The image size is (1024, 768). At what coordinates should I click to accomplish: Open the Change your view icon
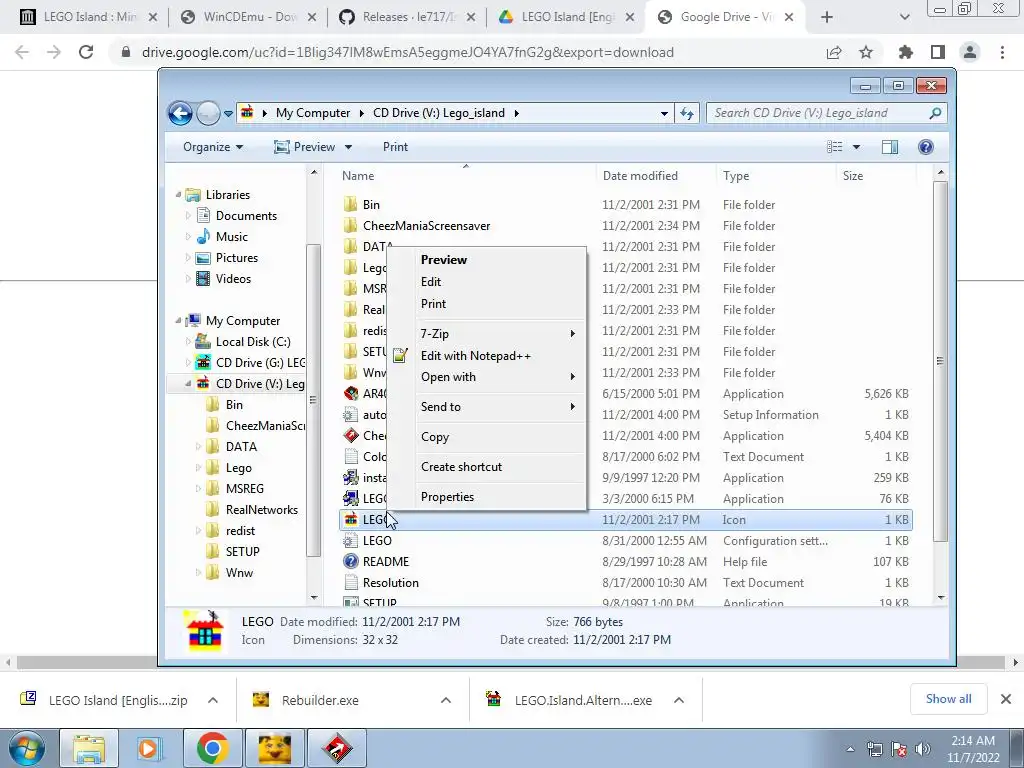point(835,147)
